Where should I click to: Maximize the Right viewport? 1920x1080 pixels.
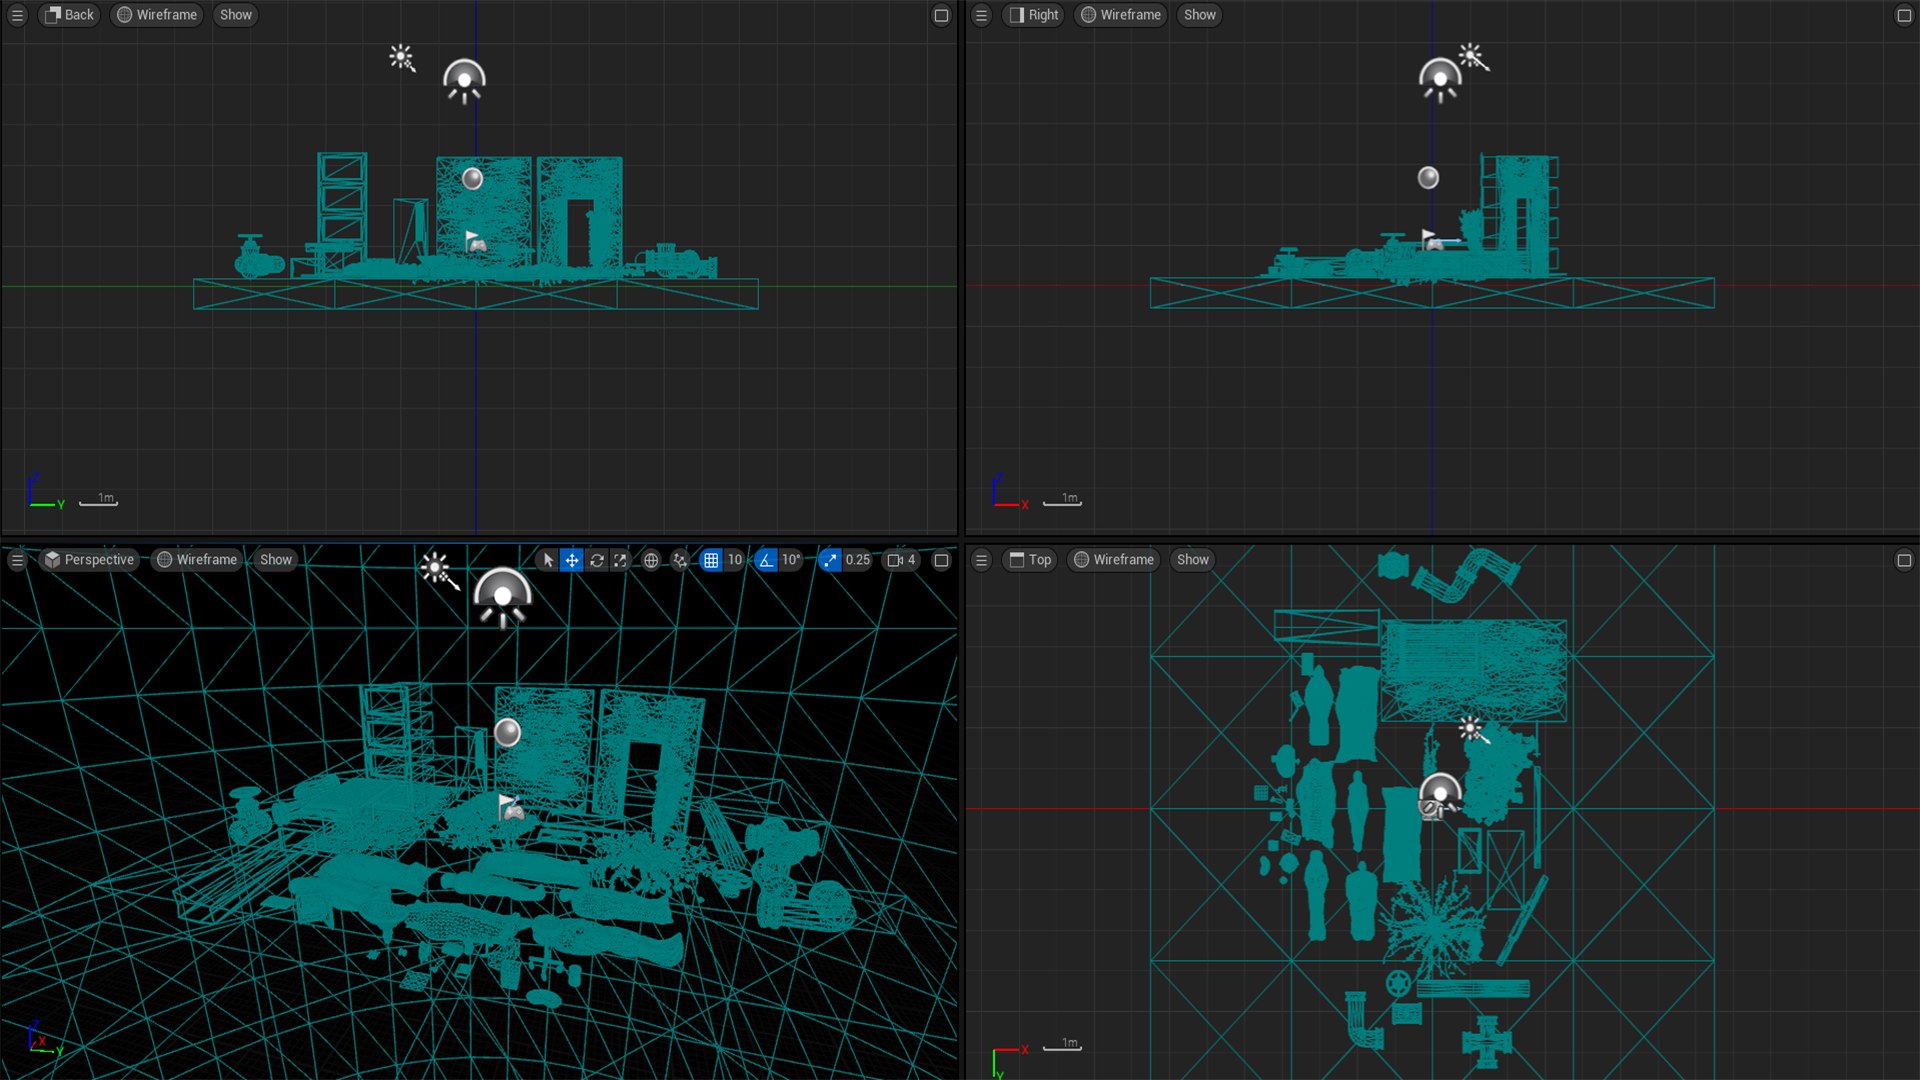pyautogui.click(x=1904, y=15)
